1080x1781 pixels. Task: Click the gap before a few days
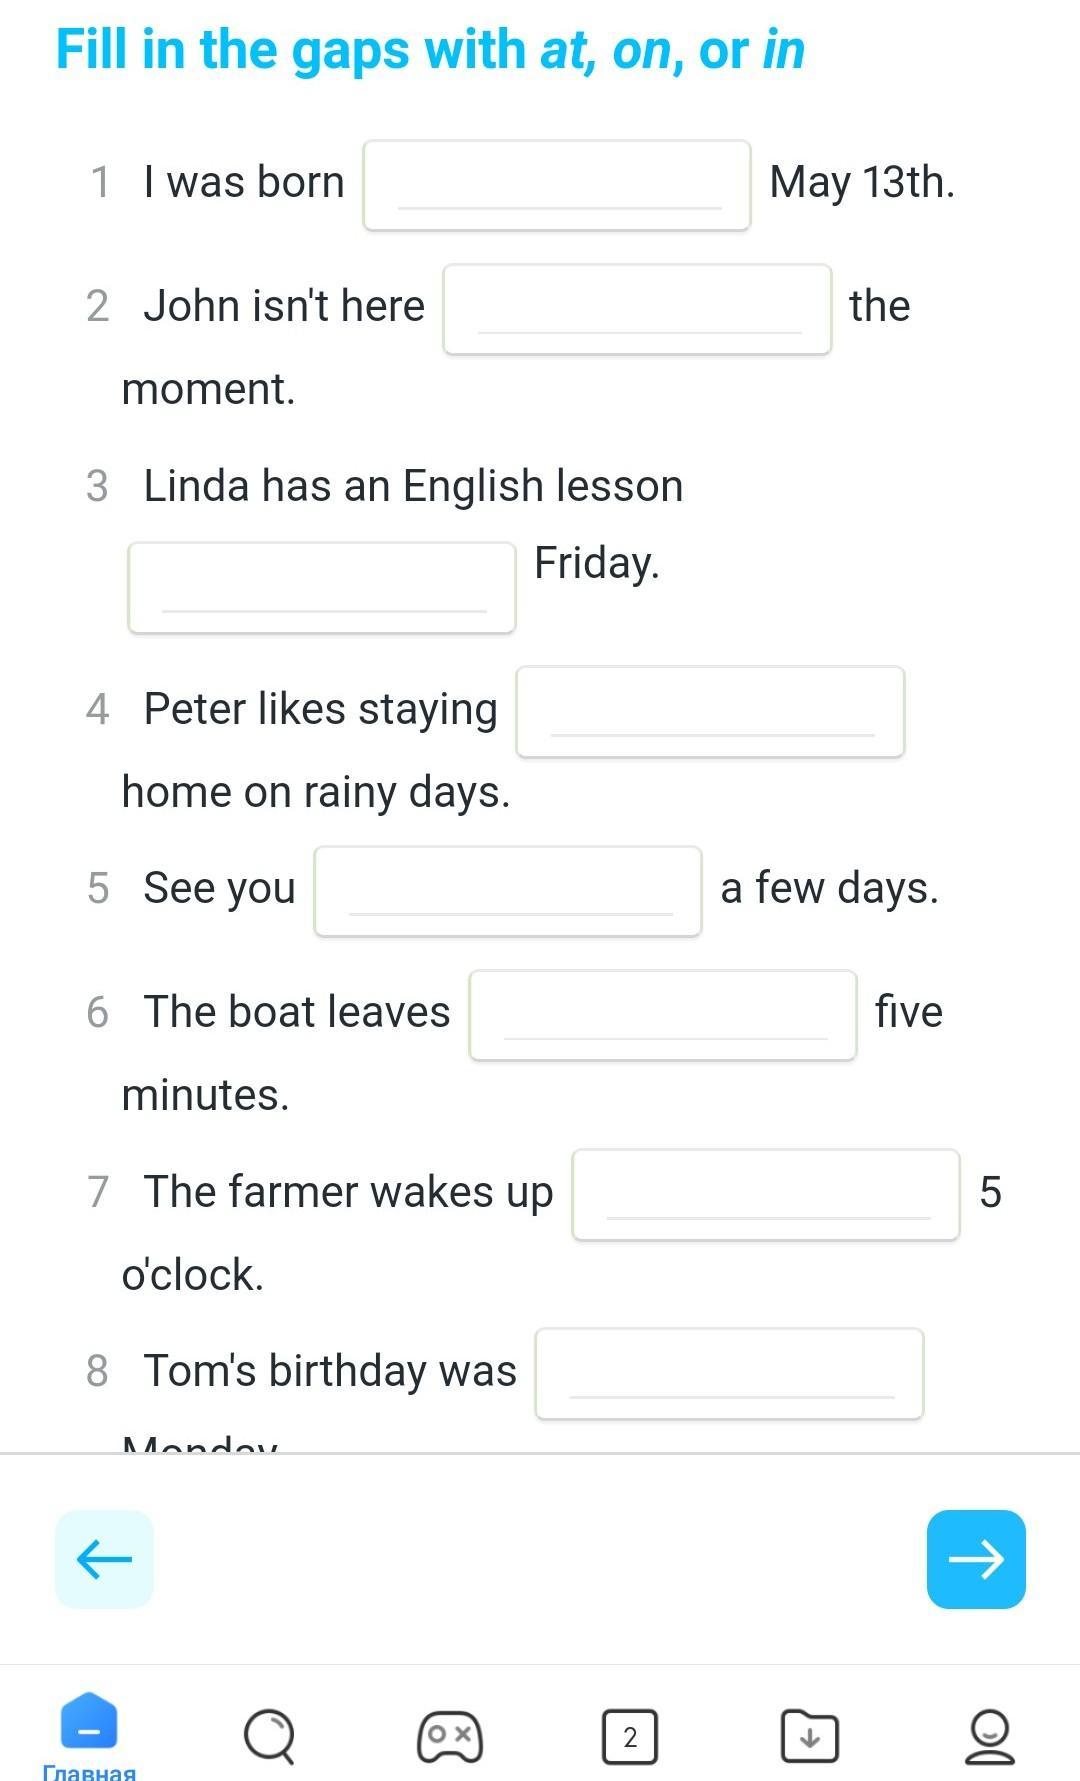tap(508, 891)
